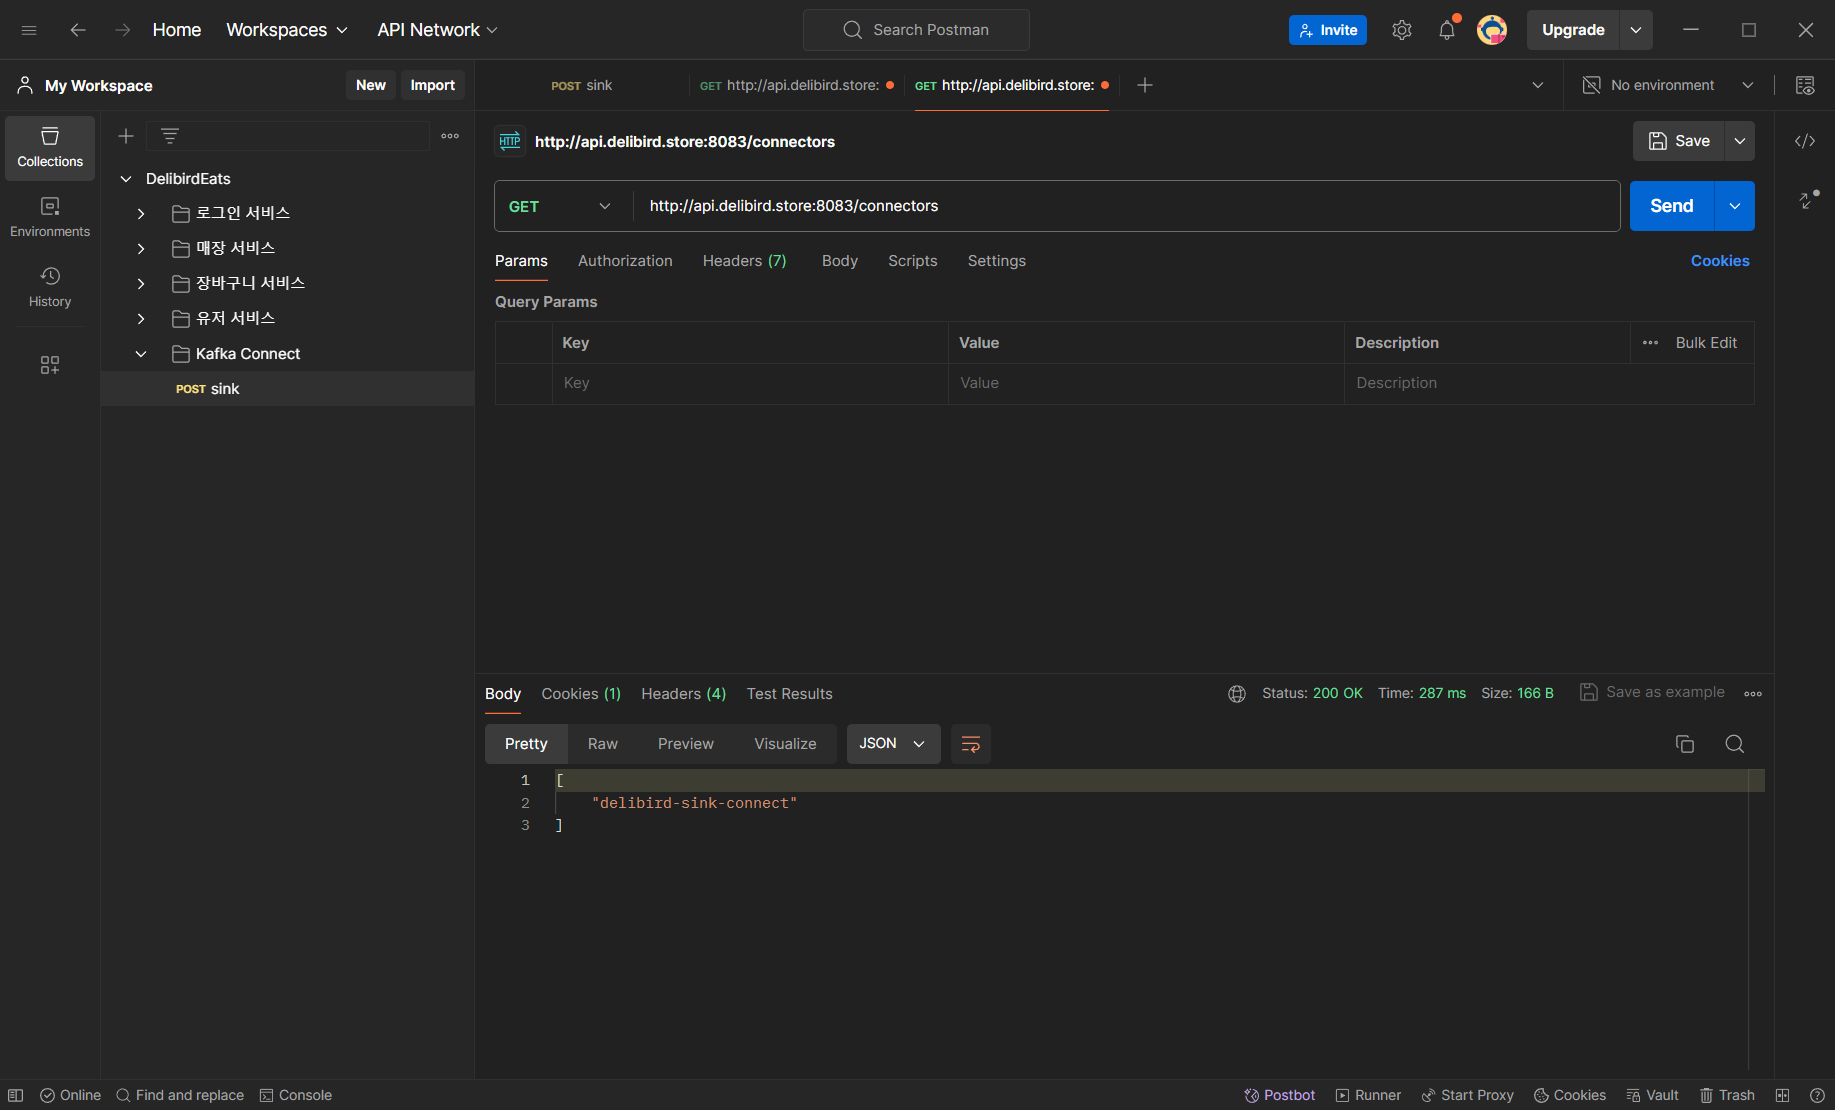Screen dimensions: 1835x1110
Task: Click the request URL input field
Action: click(x=1126, y=206)
